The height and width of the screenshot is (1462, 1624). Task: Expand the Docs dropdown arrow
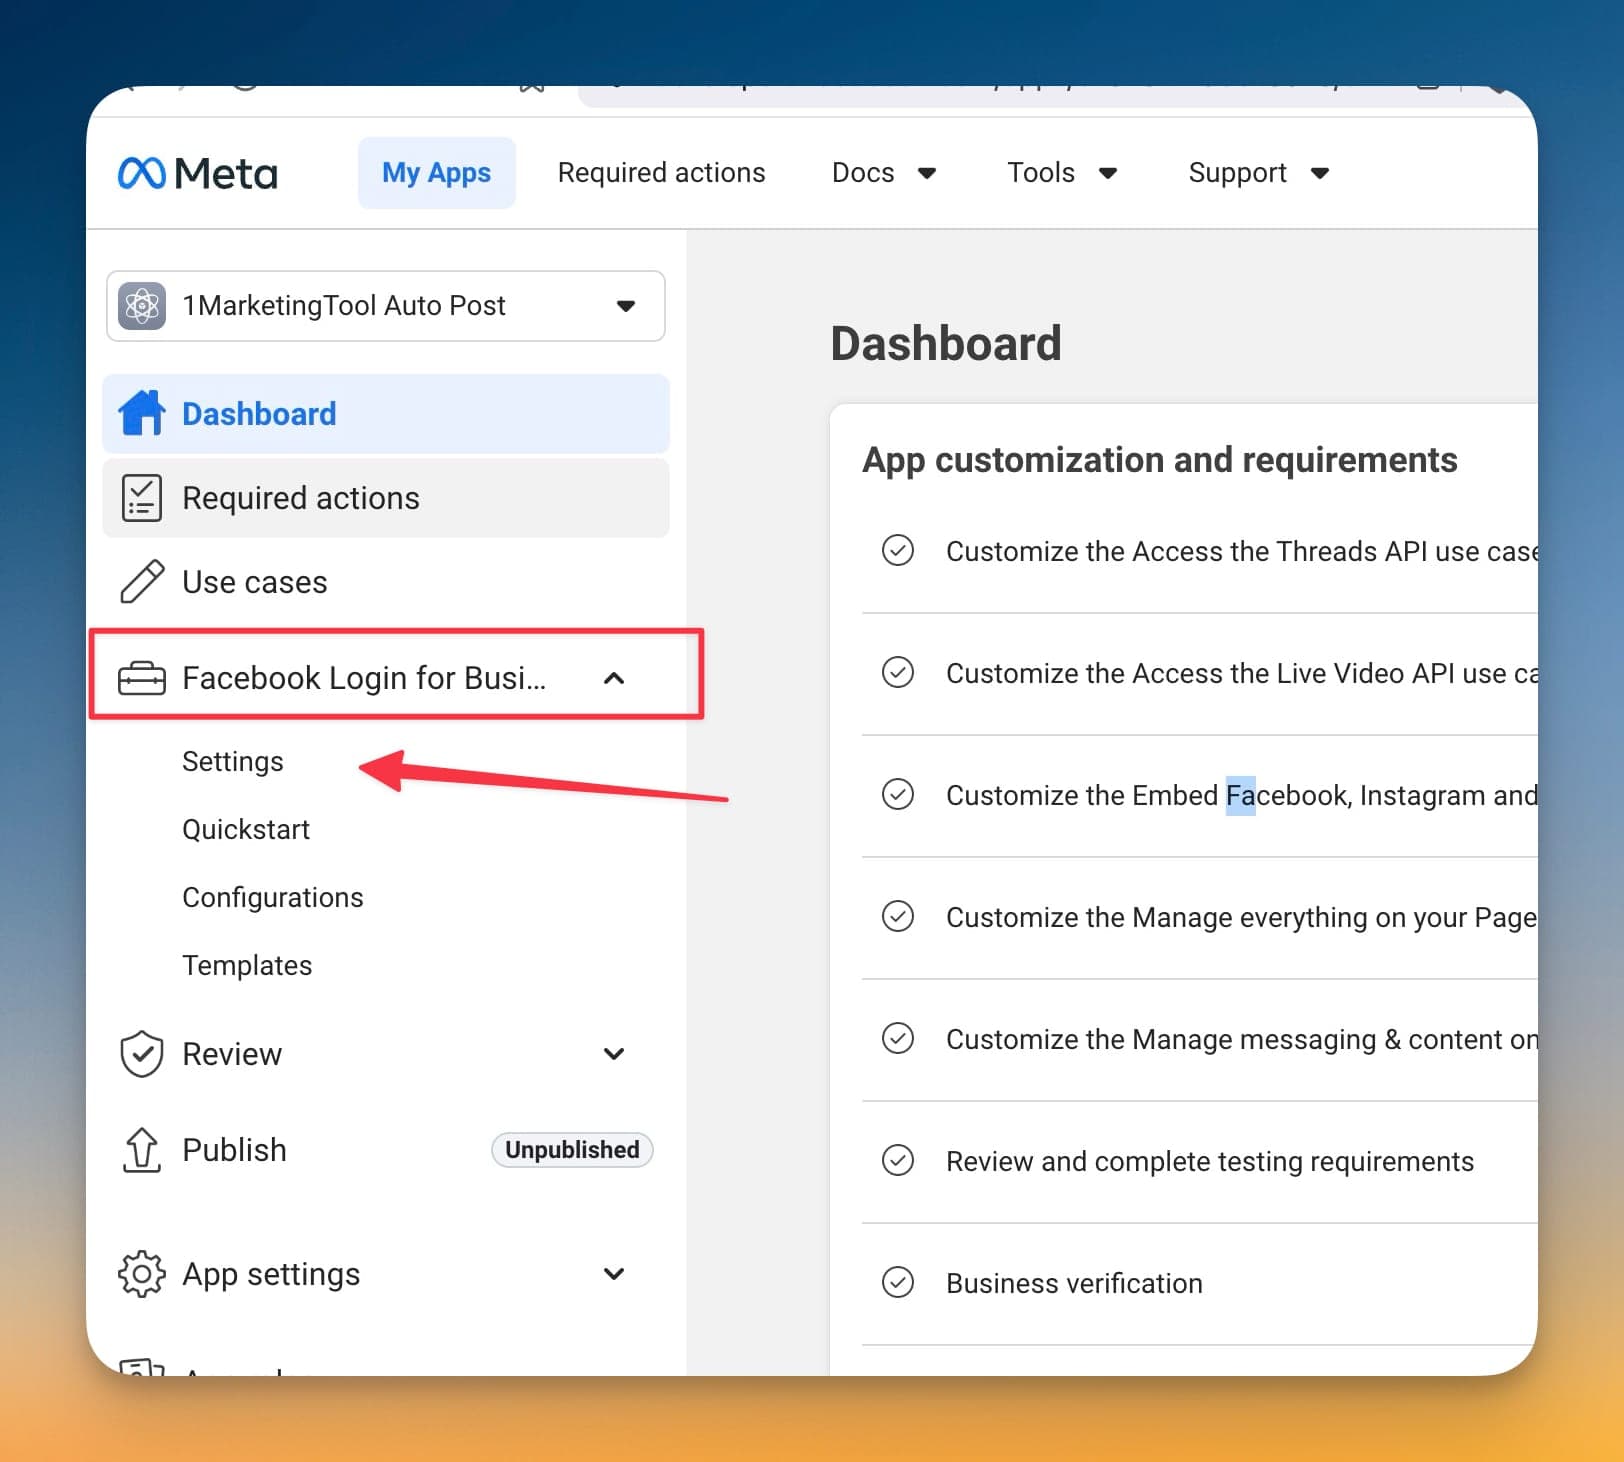[x=927, y=174]
